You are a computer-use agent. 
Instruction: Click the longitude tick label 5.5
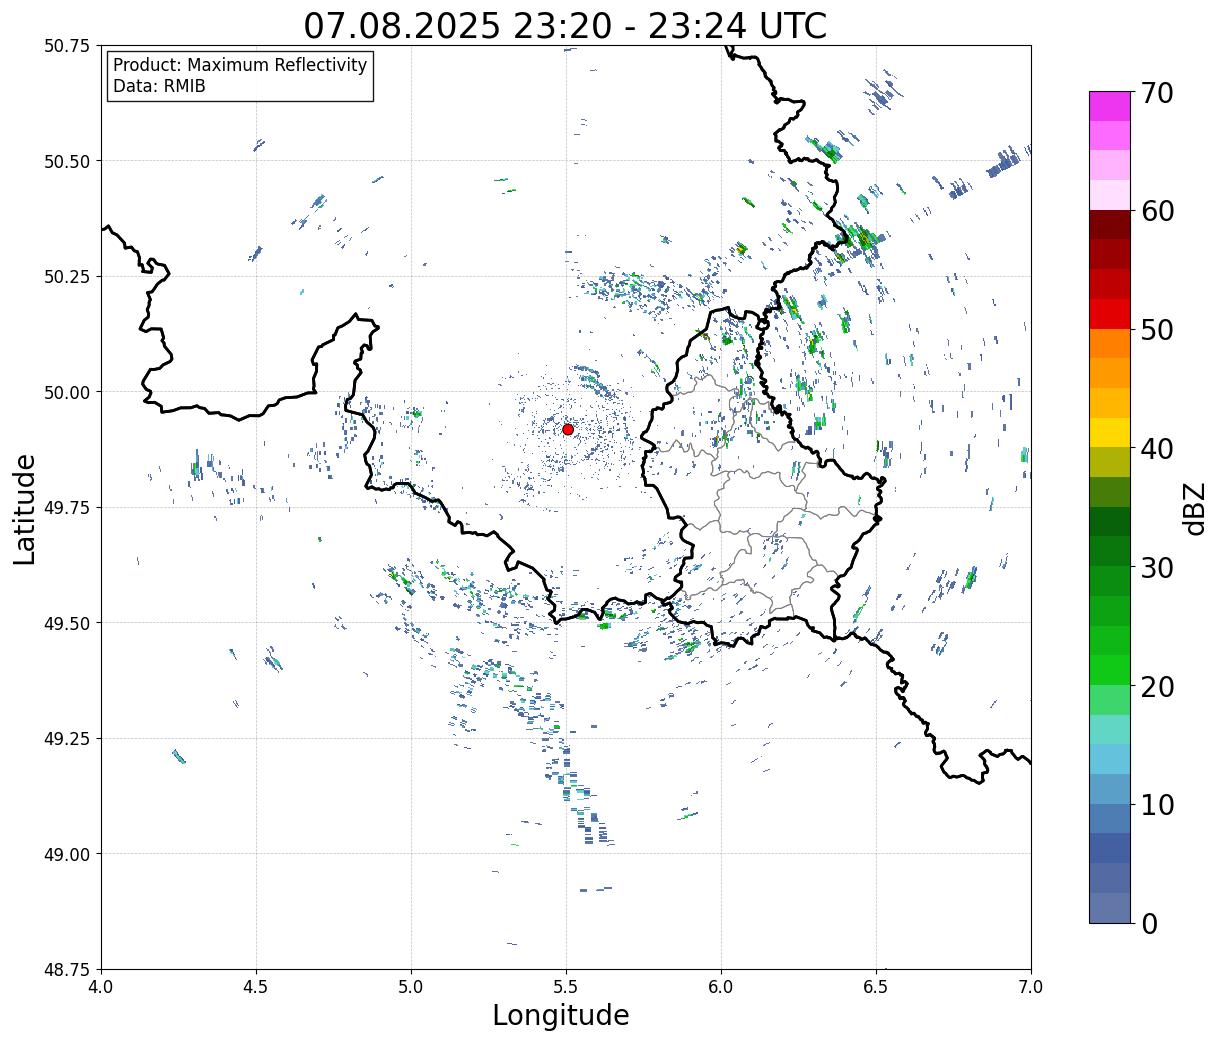point(566,986)
